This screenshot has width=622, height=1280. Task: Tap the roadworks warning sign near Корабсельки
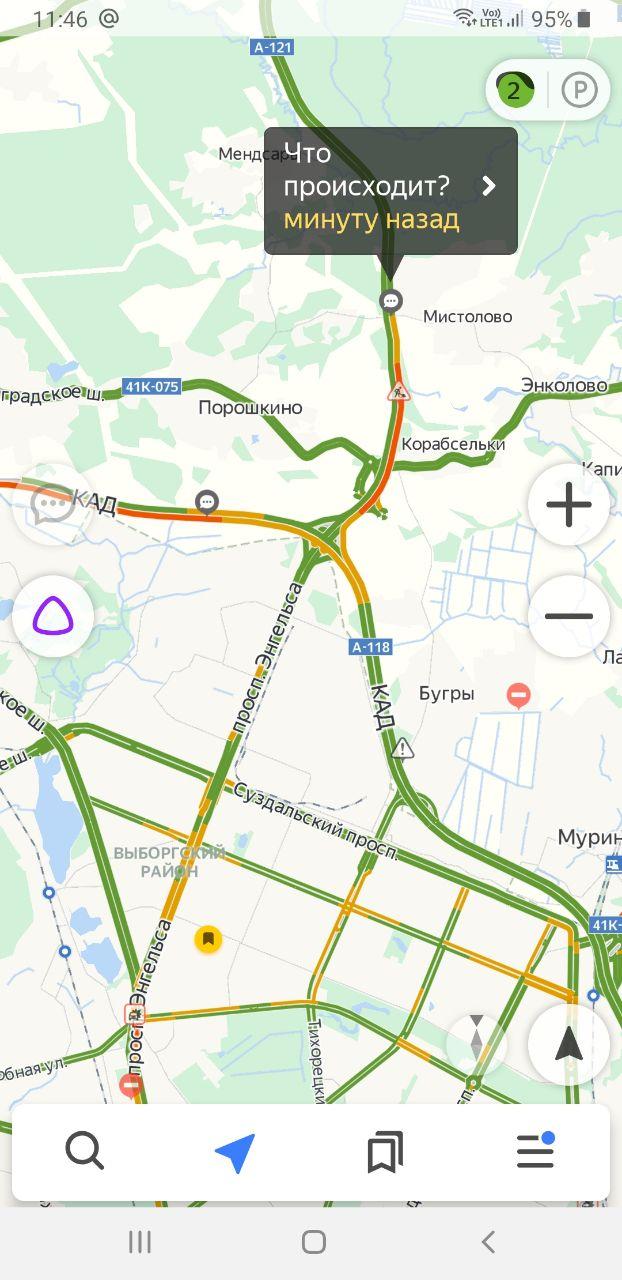[399, 392]
